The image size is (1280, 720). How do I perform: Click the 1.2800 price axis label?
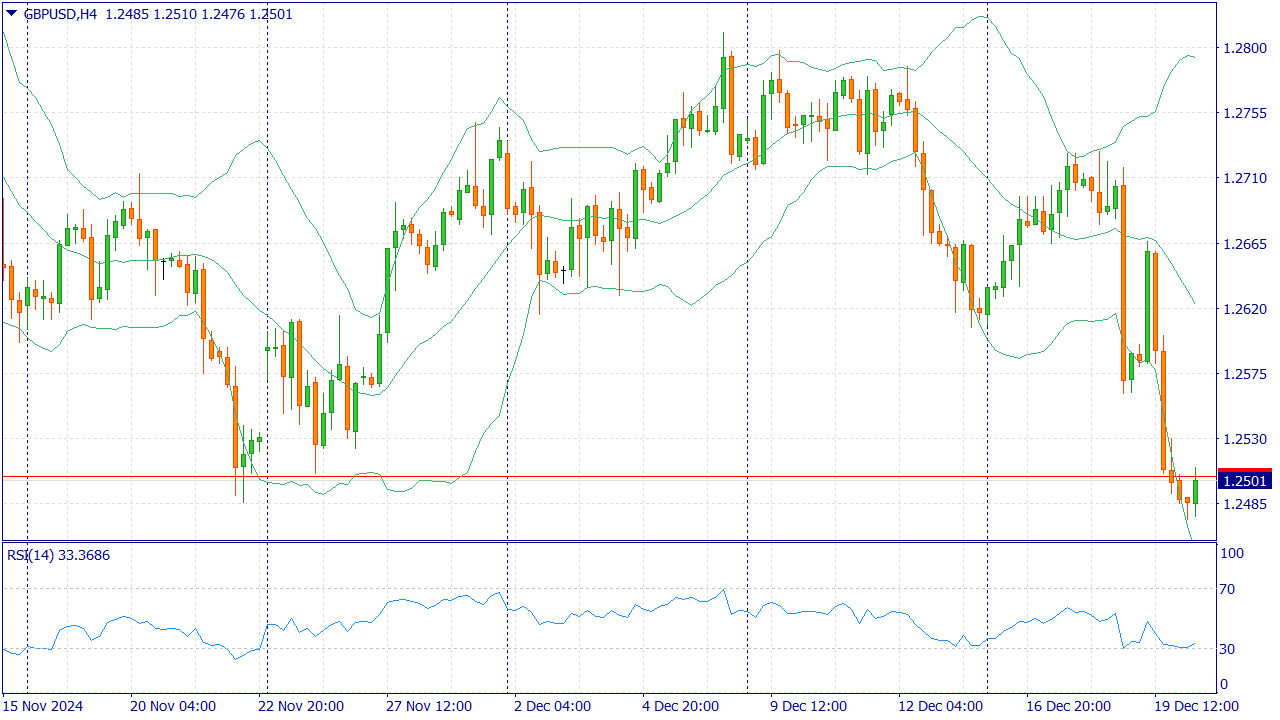click(x=1243, y=48)
